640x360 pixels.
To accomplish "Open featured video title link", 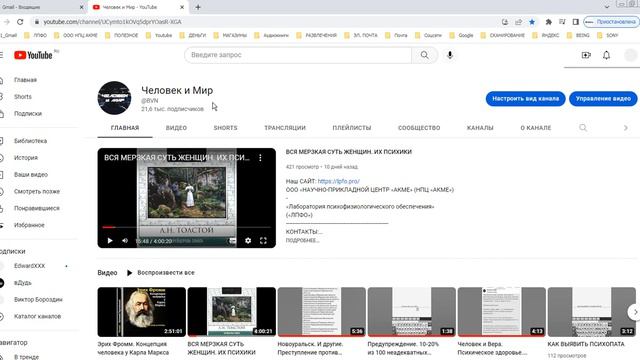I will pos(349,152).
